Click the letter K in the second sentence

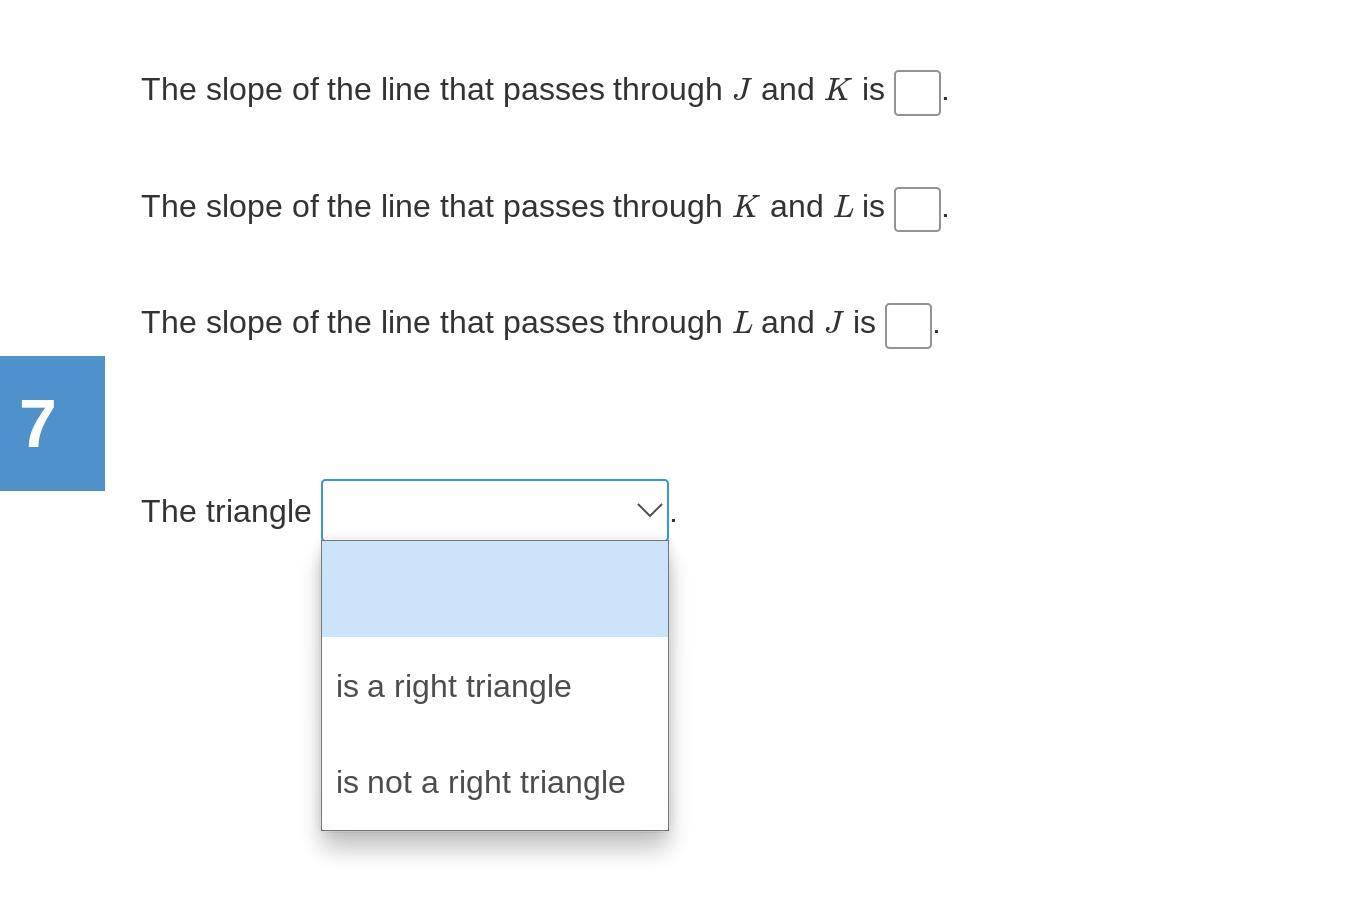point(746,207)
